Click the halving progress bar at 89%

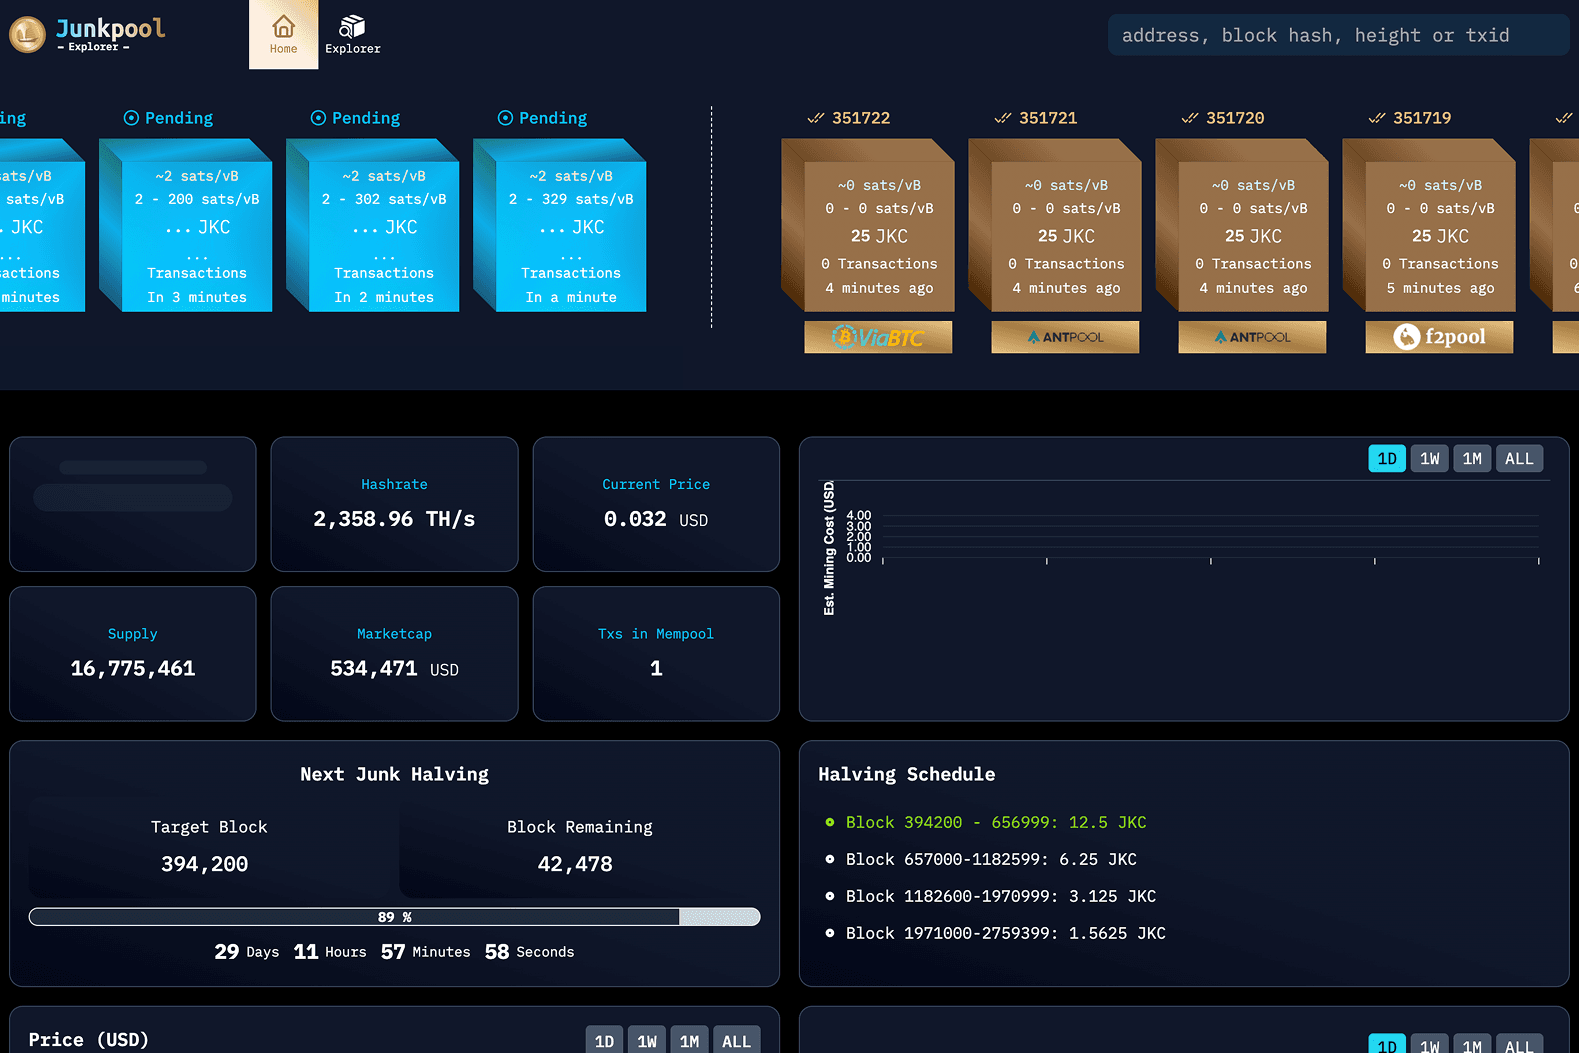tap(394, 917)
